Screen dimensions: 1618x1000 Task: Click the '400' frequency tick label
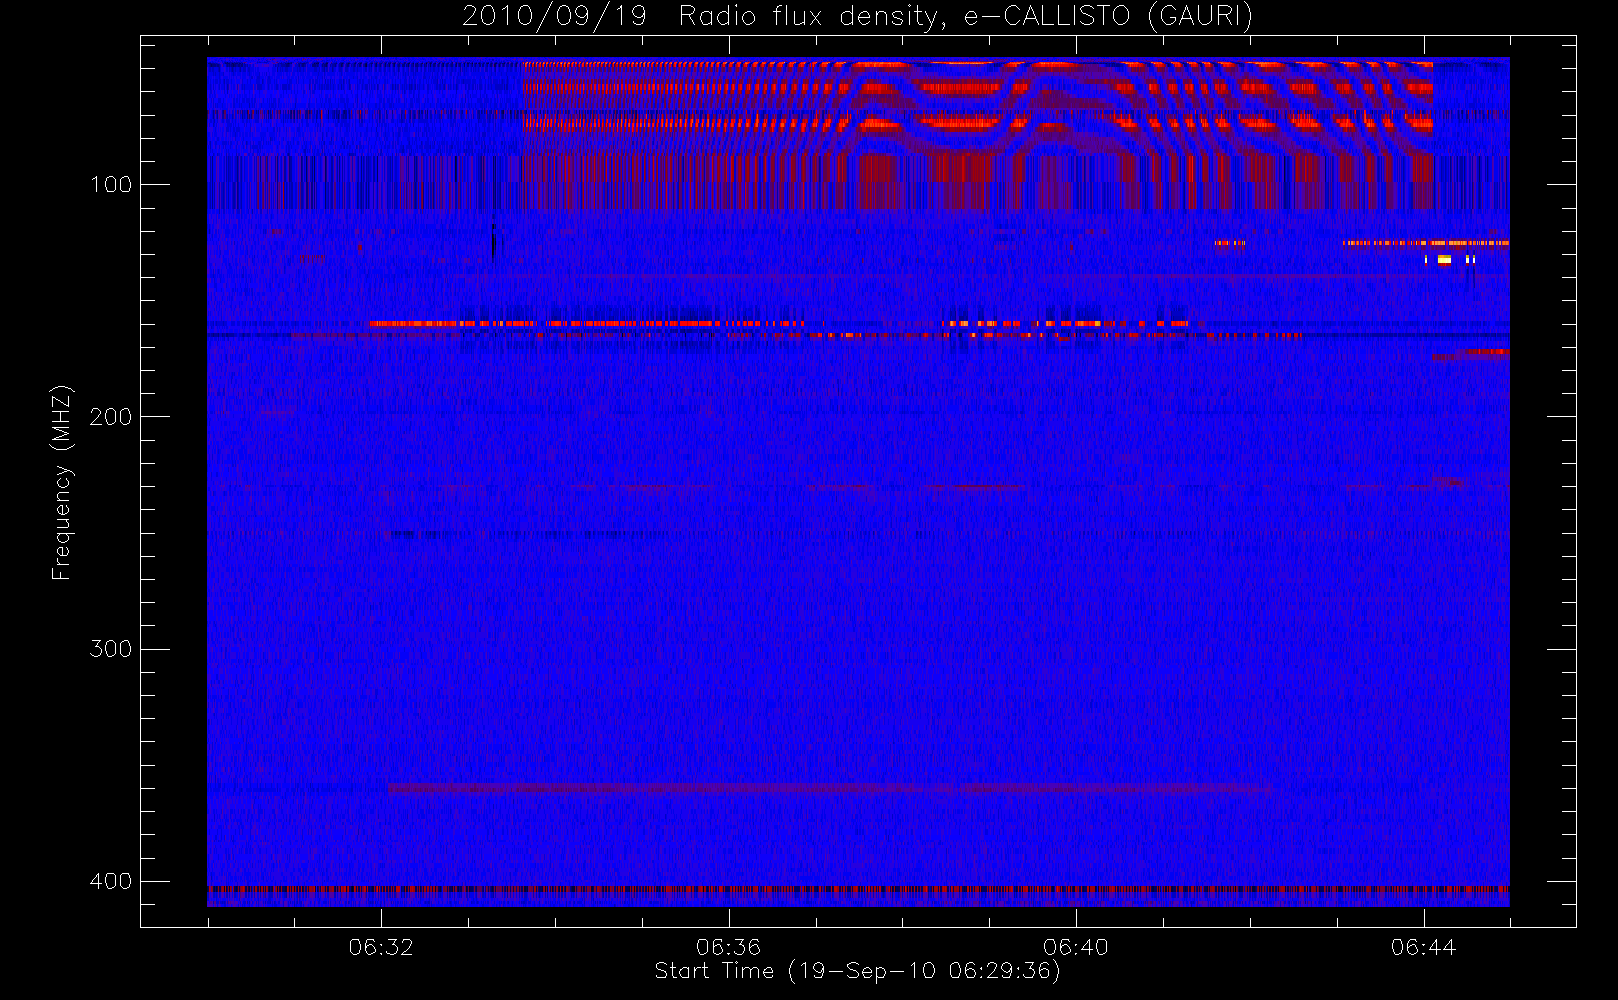(x=110, y=881)
